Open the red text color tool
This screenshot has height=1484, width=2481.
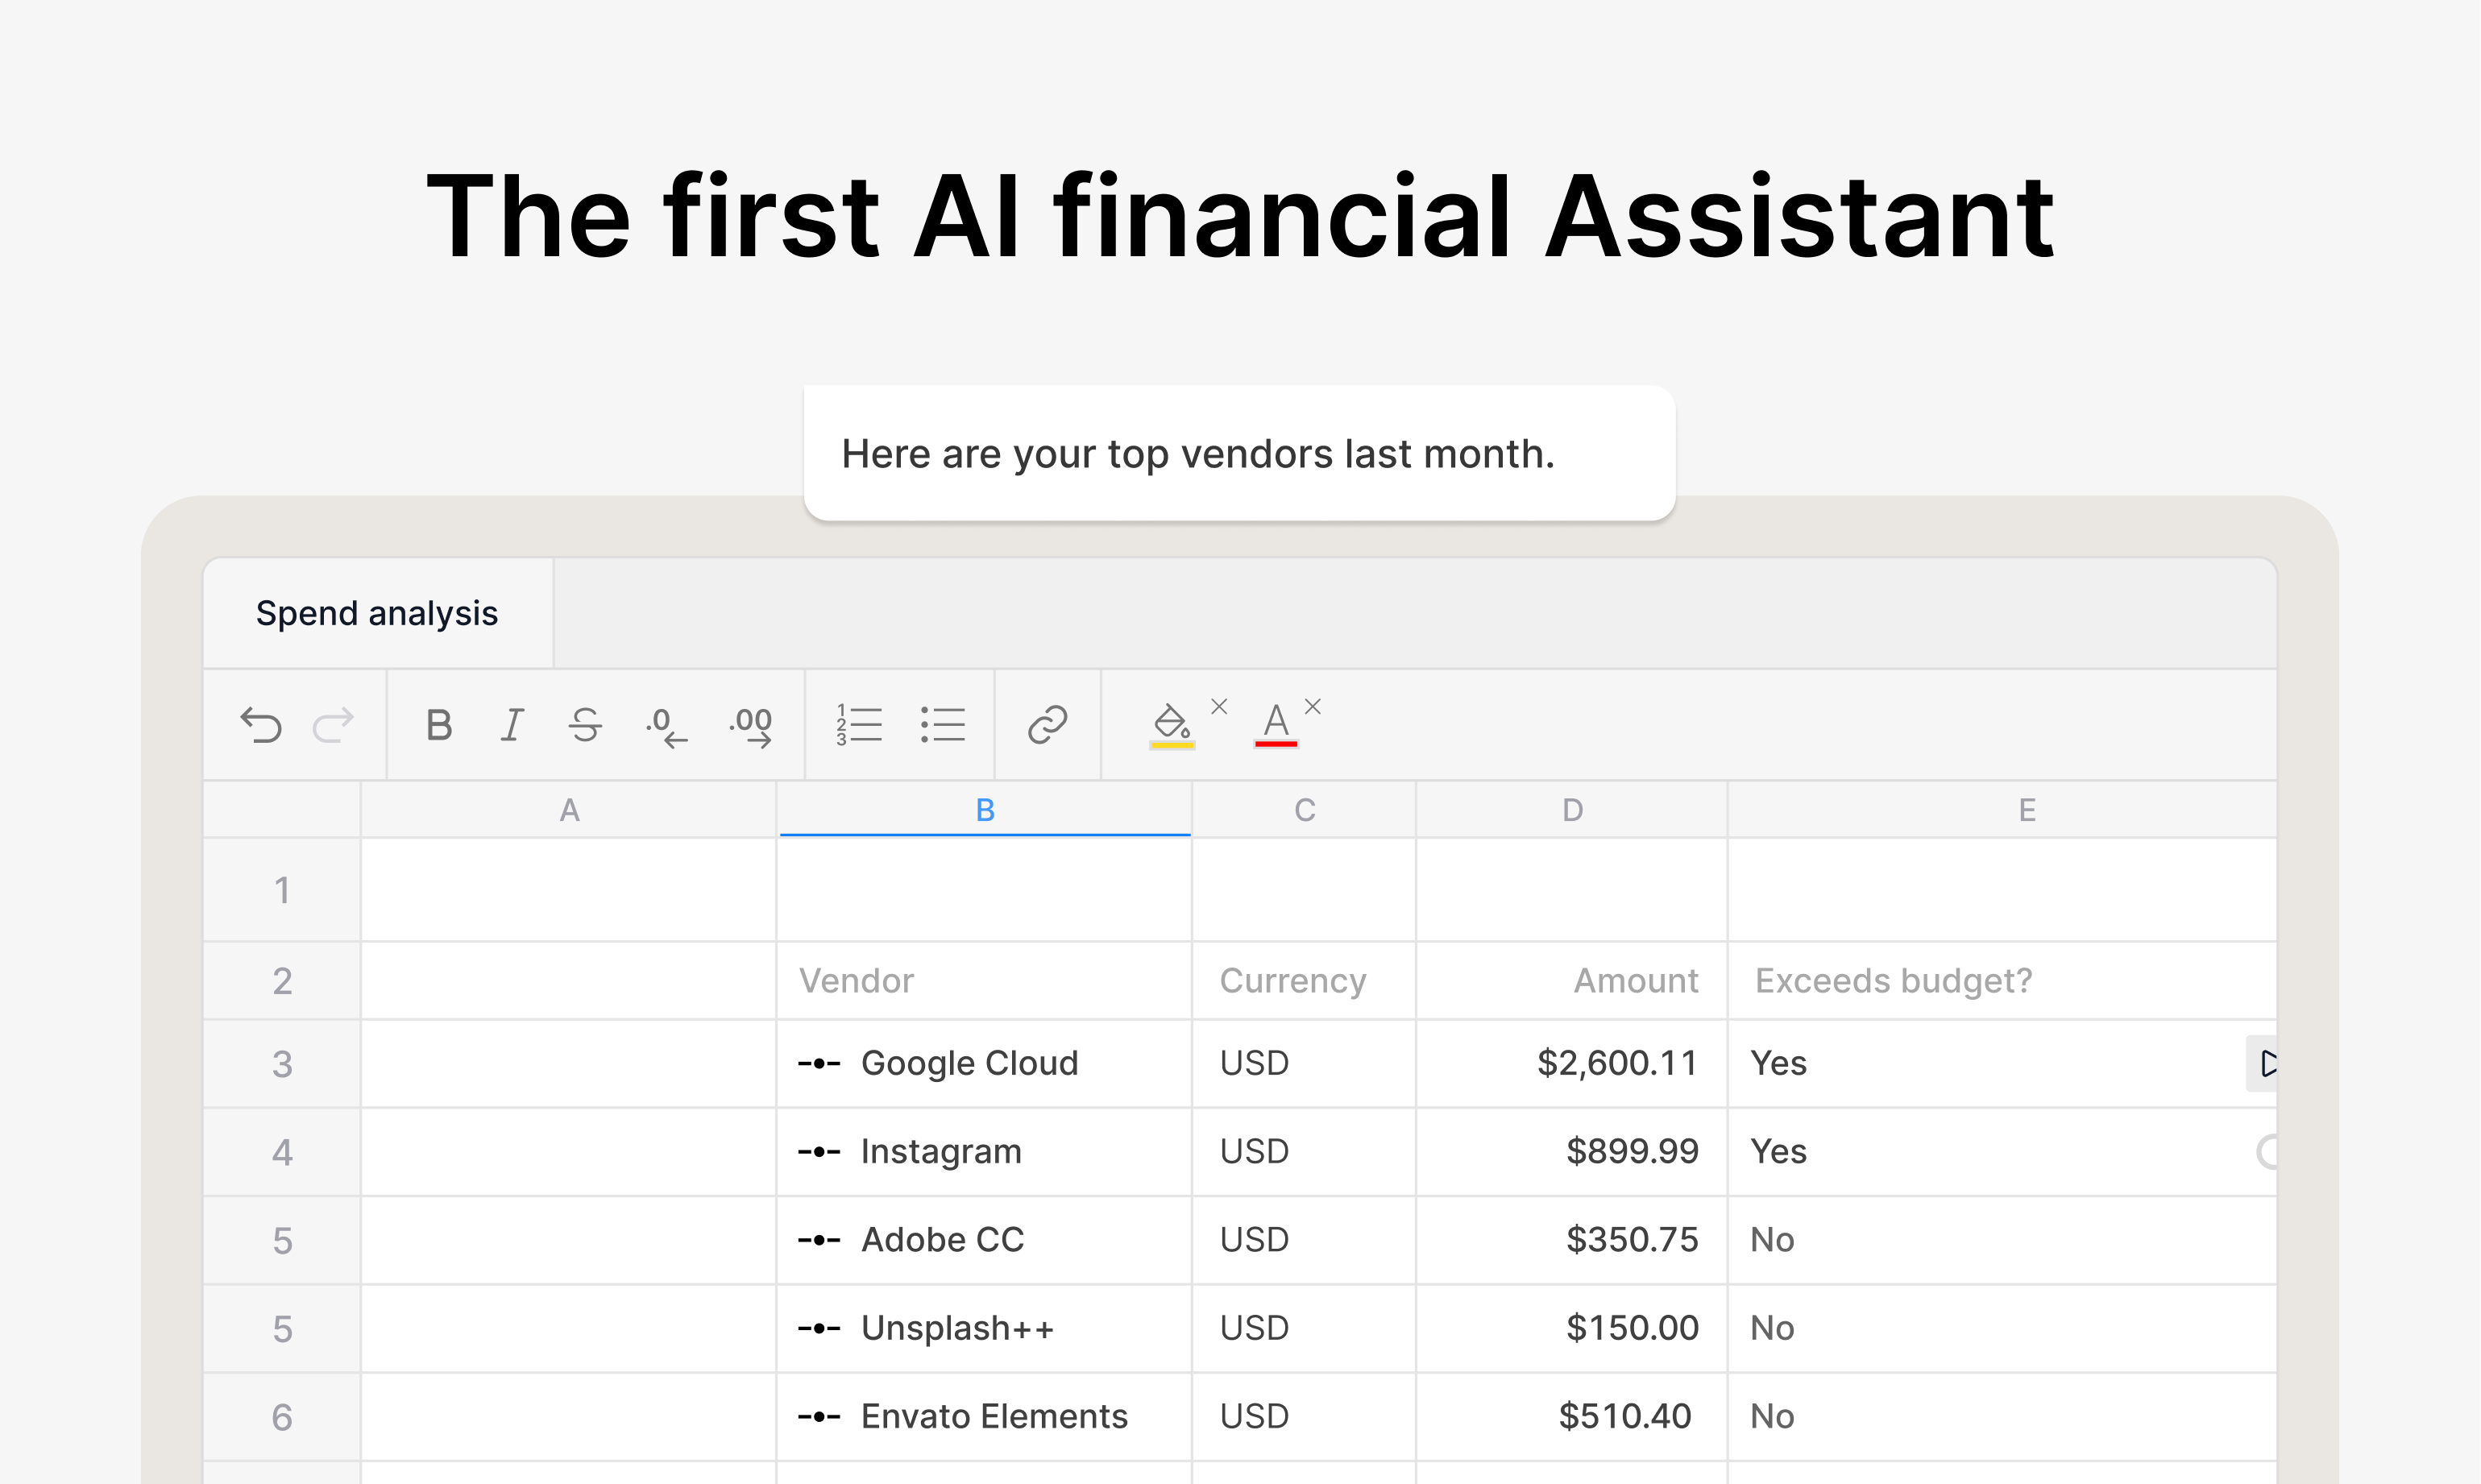point(1276,725)
